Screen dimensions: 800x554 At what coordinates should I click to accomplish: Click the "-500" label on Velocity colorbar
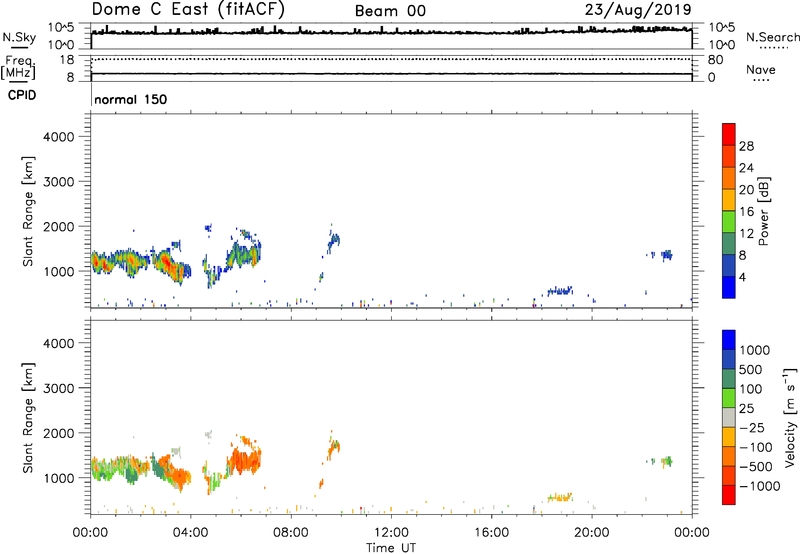[756, 466]
